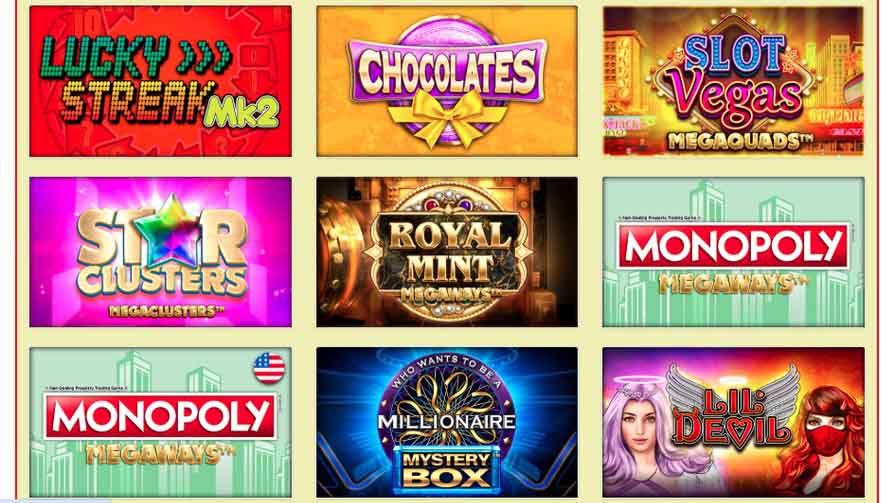Click the green triple arrows beside Lucky
The width and height of the screenshot is (895, 503).
[x=203, y=57]
